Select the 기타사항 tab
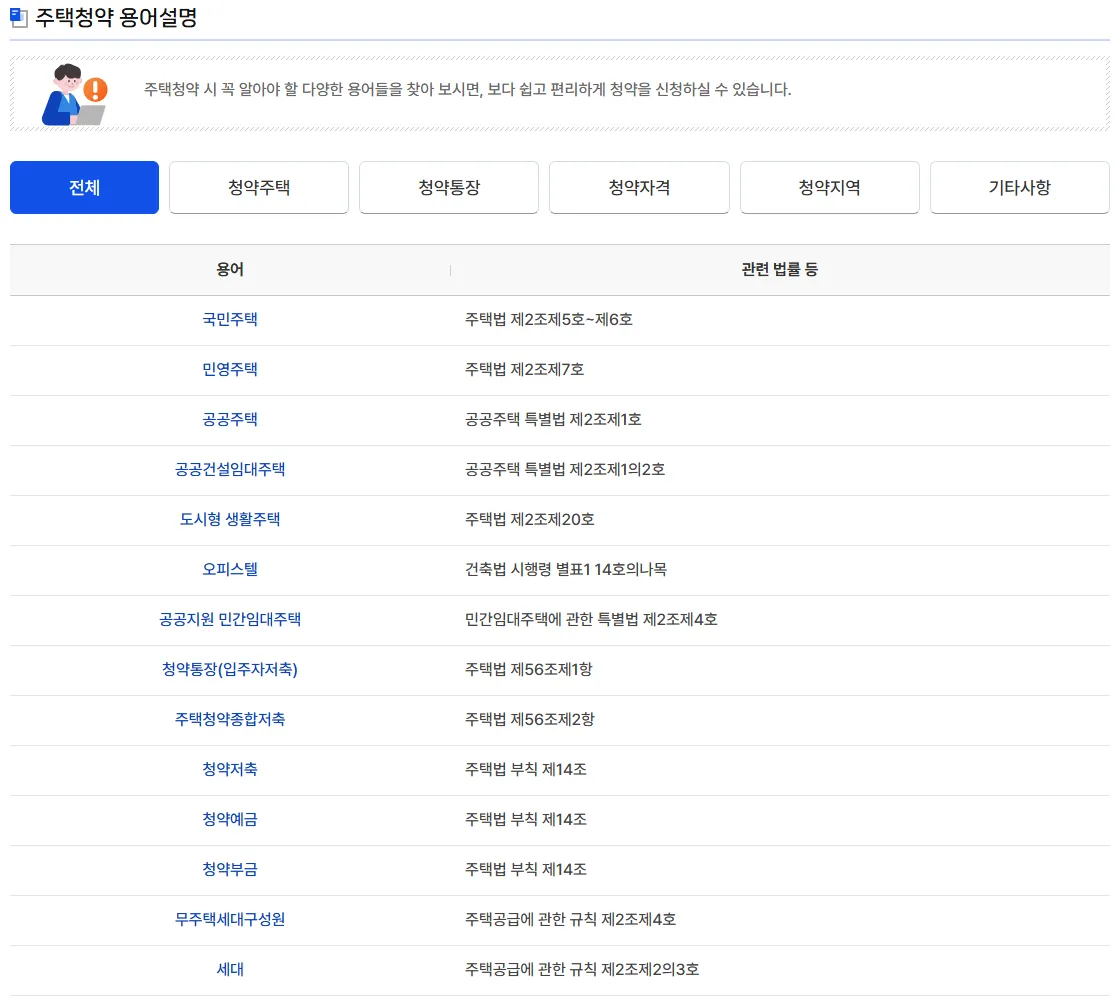The height and width of the screenshot is (1000, 1120). pos(1019,187)
